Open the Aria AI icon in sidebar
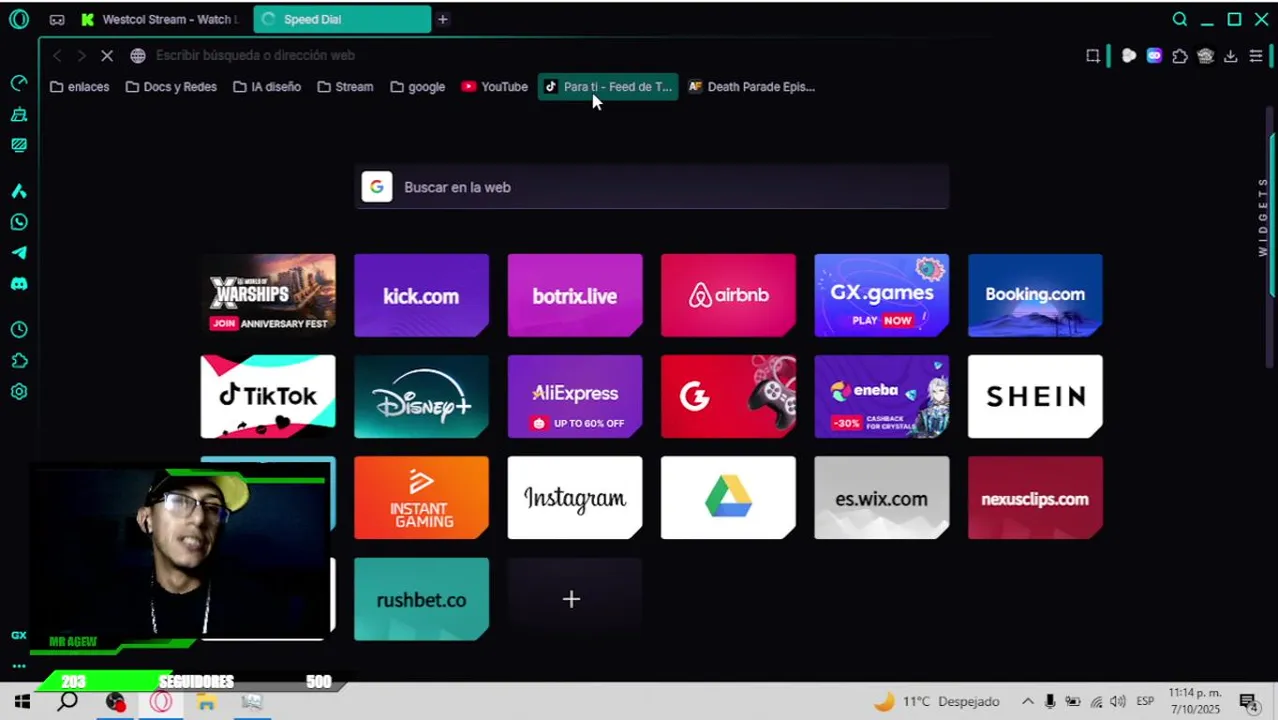The height and width of the screenshot is (720, 1278). click(x=18, y=191)
